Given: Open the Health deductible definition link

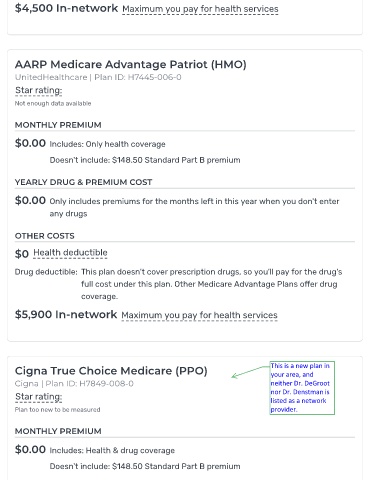Looking at the screenshot, I should pyautogui.click(x=70, y=253).
